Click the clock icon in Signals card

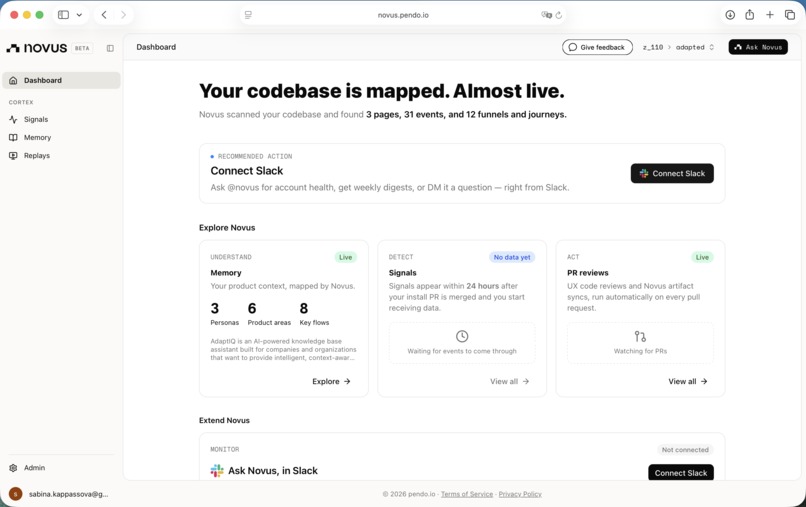[x=462, y=336]
